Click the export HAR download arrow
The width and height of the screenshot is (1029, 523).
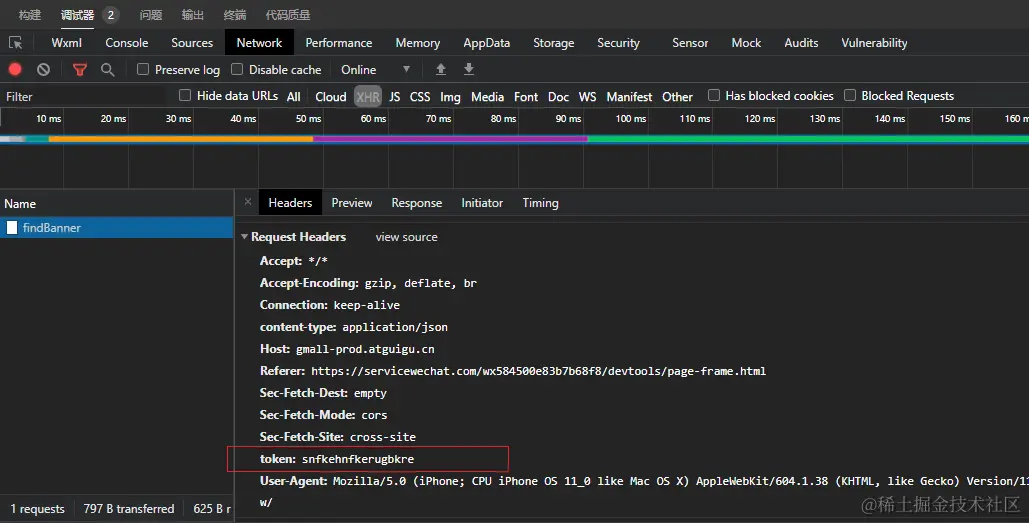click(x=468, y=69)
